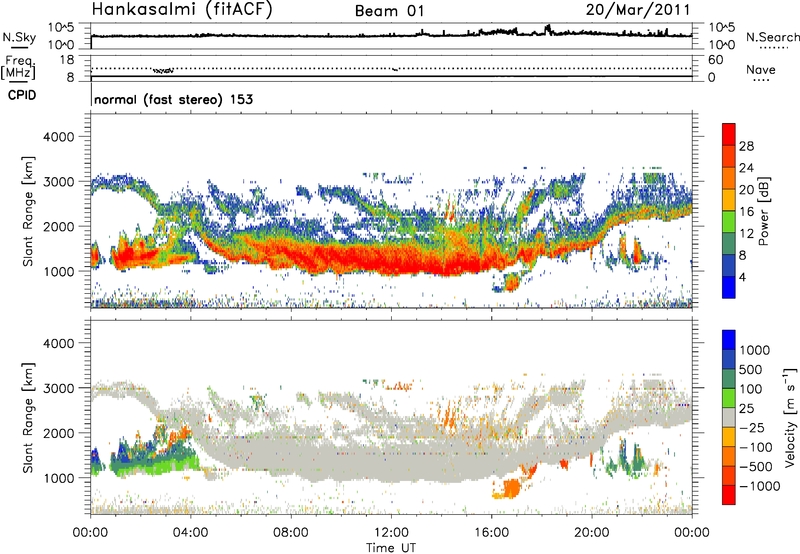Screen dimensions: 800x554
Task: Click the "12:00" time axis label
Action: pos(391,533)
